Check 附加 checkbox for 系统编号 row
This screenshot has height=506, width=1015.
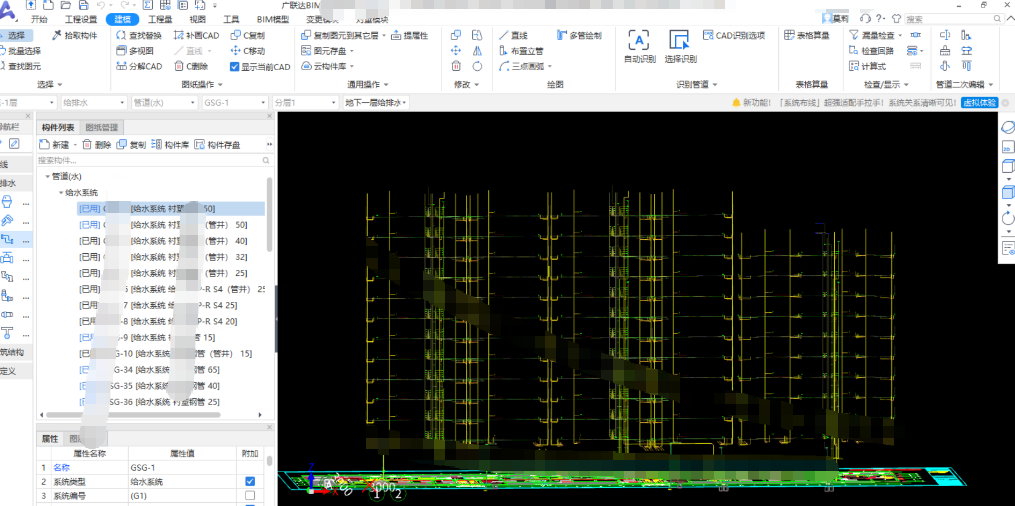coord(250,495)
